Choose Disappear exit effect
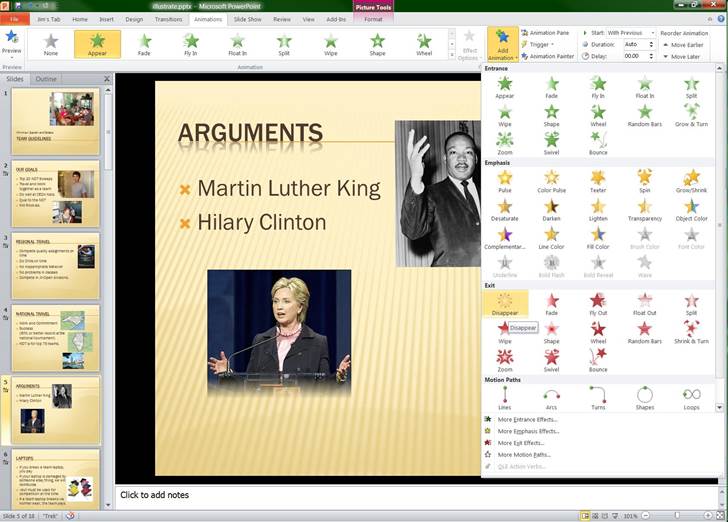728x522 pixels. (505, 304)
